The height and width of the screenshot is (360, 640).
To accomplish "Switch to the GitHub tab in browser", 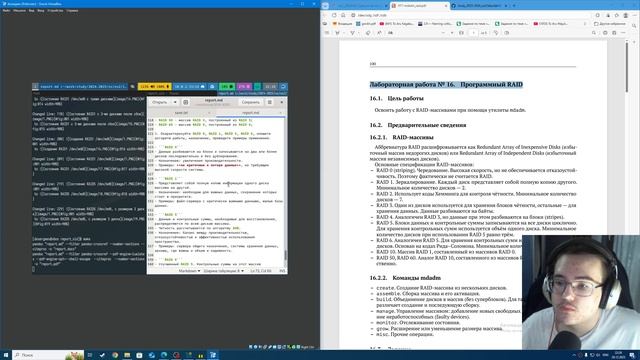I will pyautogui.click(x=478, y=6).
